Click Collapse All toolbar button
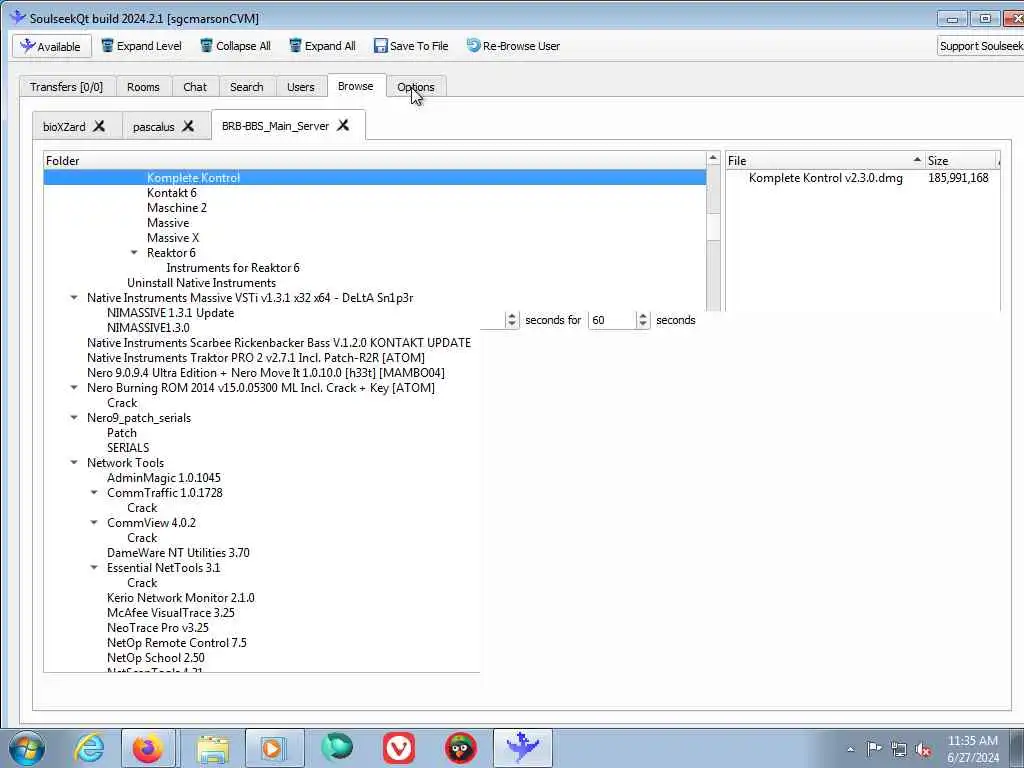1024x768 pixels. coord(235,46)
